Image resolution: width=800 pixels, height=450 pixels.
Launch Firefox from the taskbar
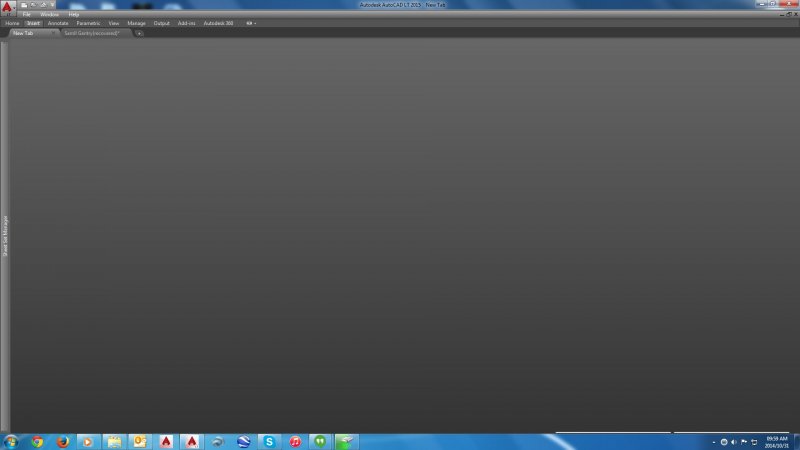click(x=63, y=442)
